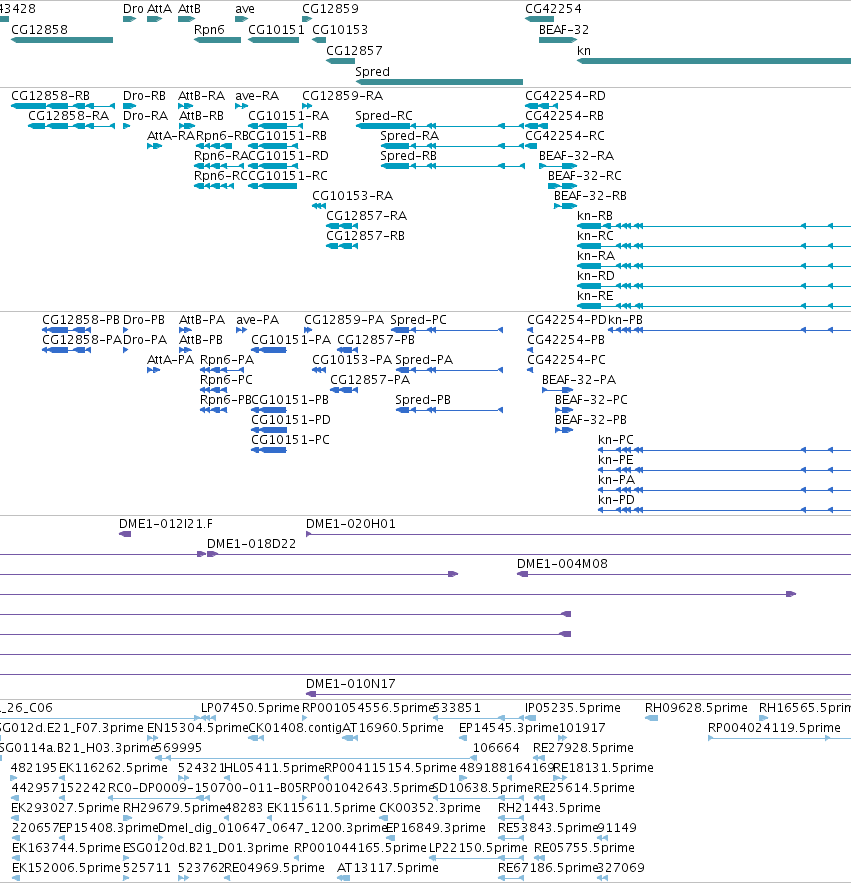Click transcript BEAF-32-RA
851x883 pixels.
point(558,166)
